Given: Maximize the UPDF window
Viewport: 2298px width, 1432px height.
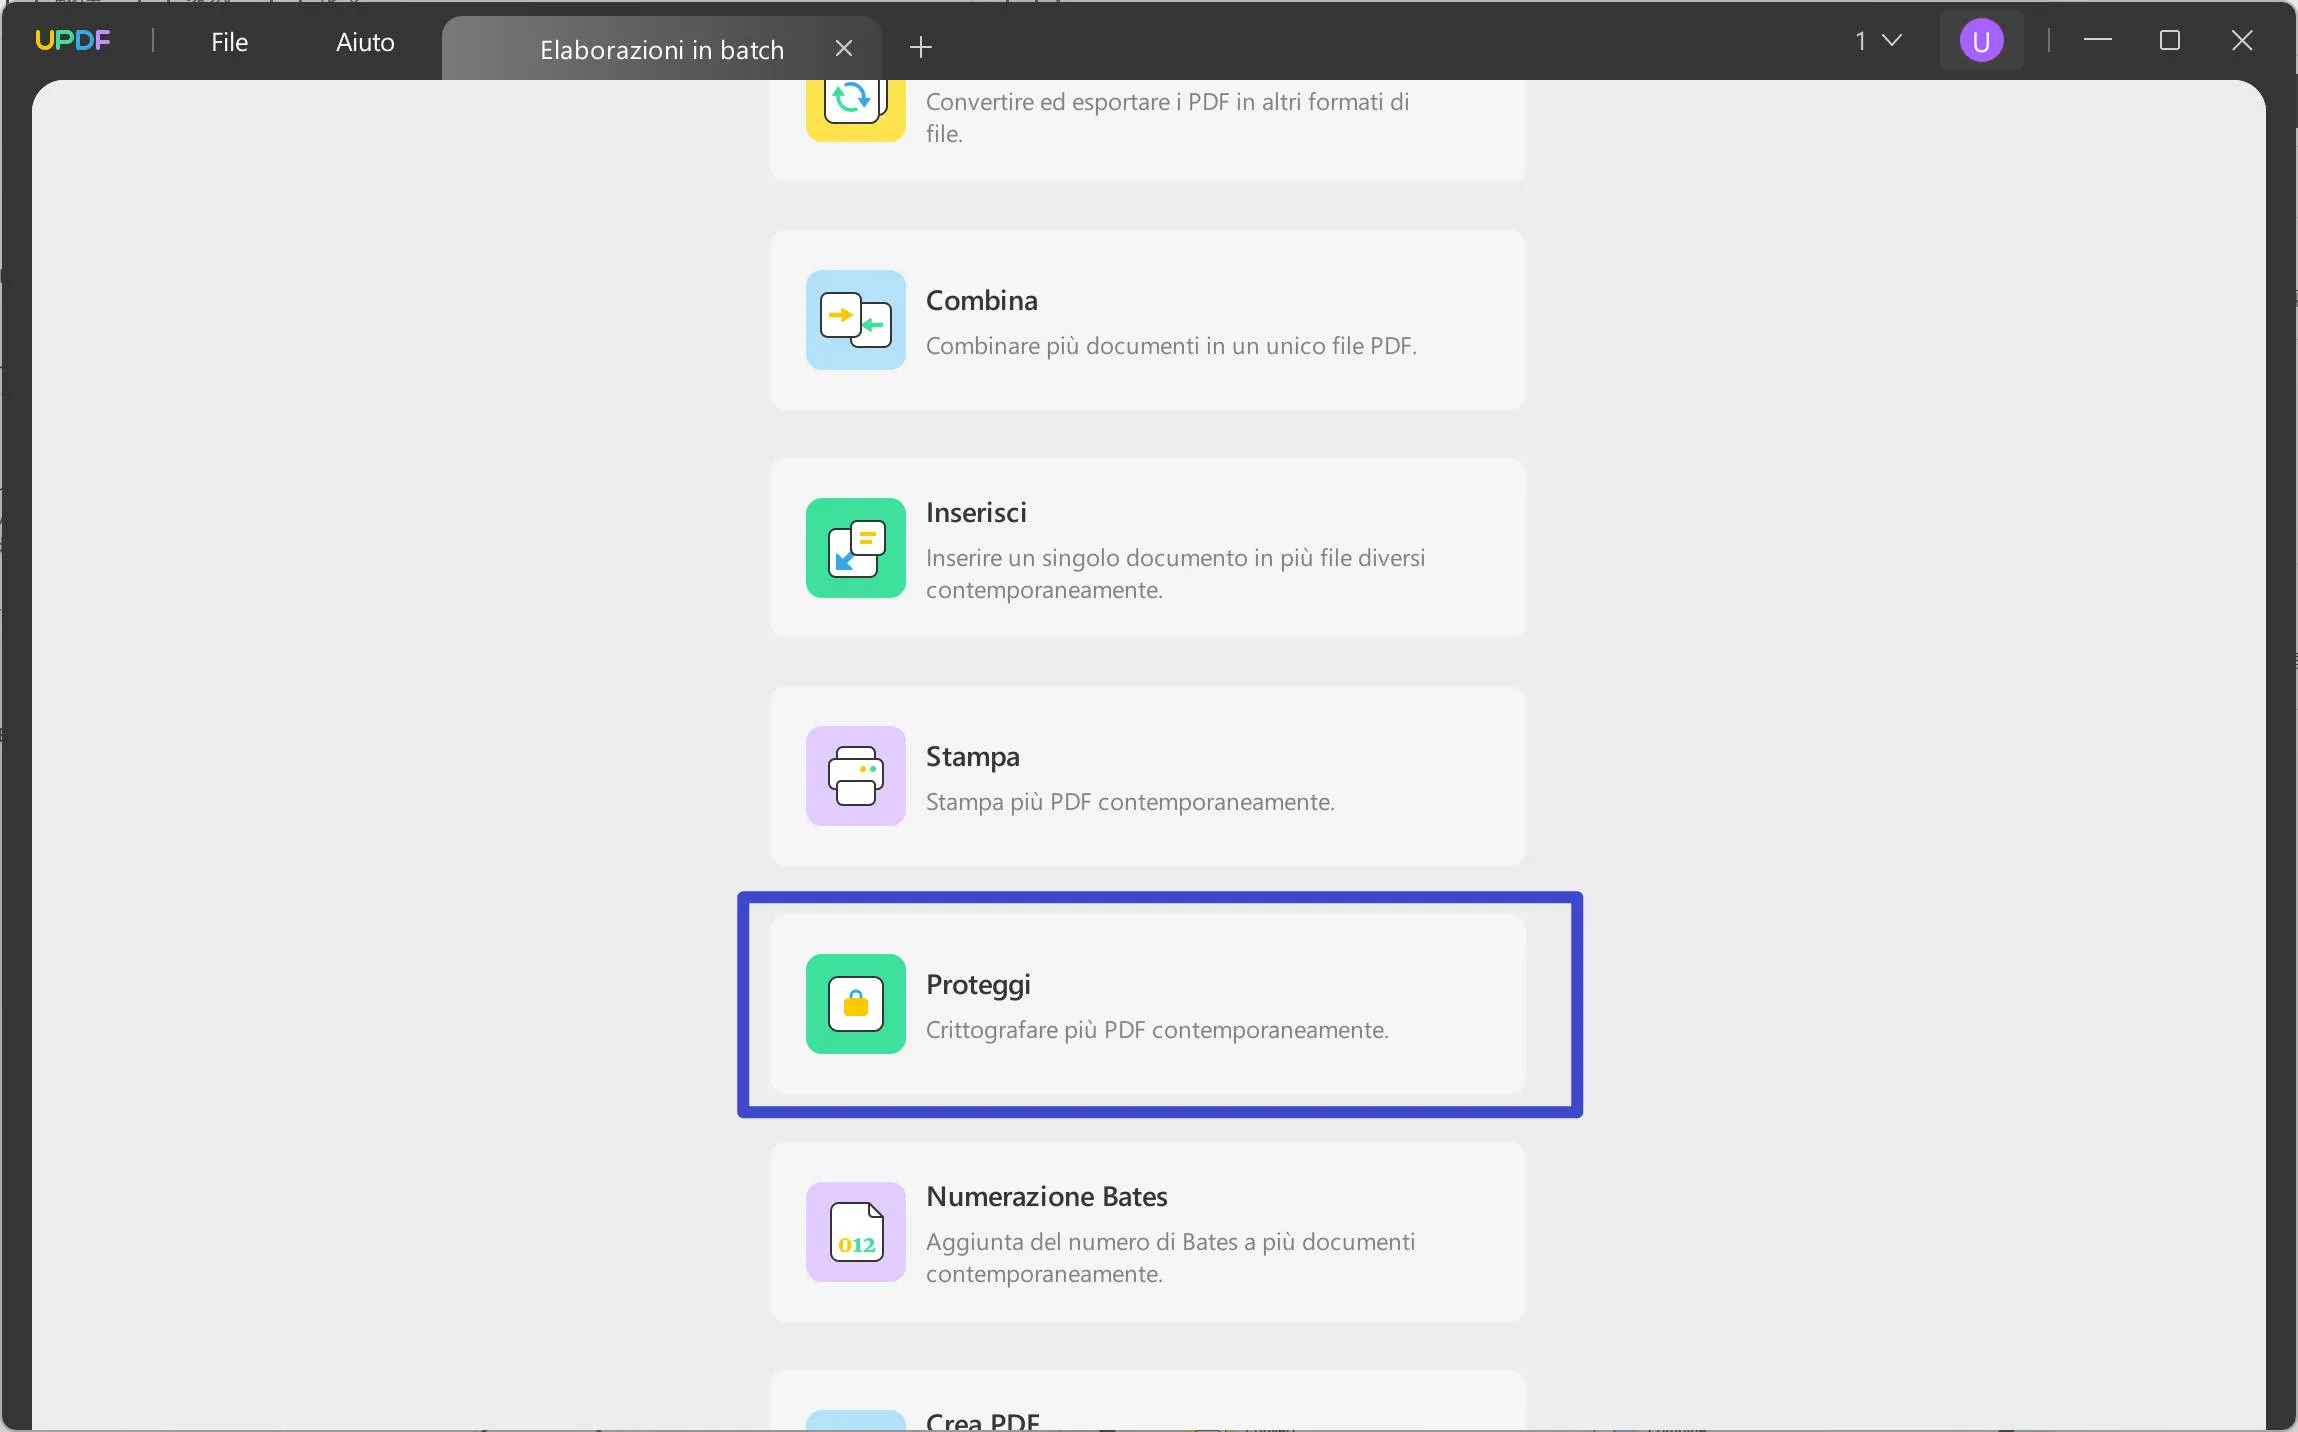Looking at the screenshot, I should tap(2170, 40).
